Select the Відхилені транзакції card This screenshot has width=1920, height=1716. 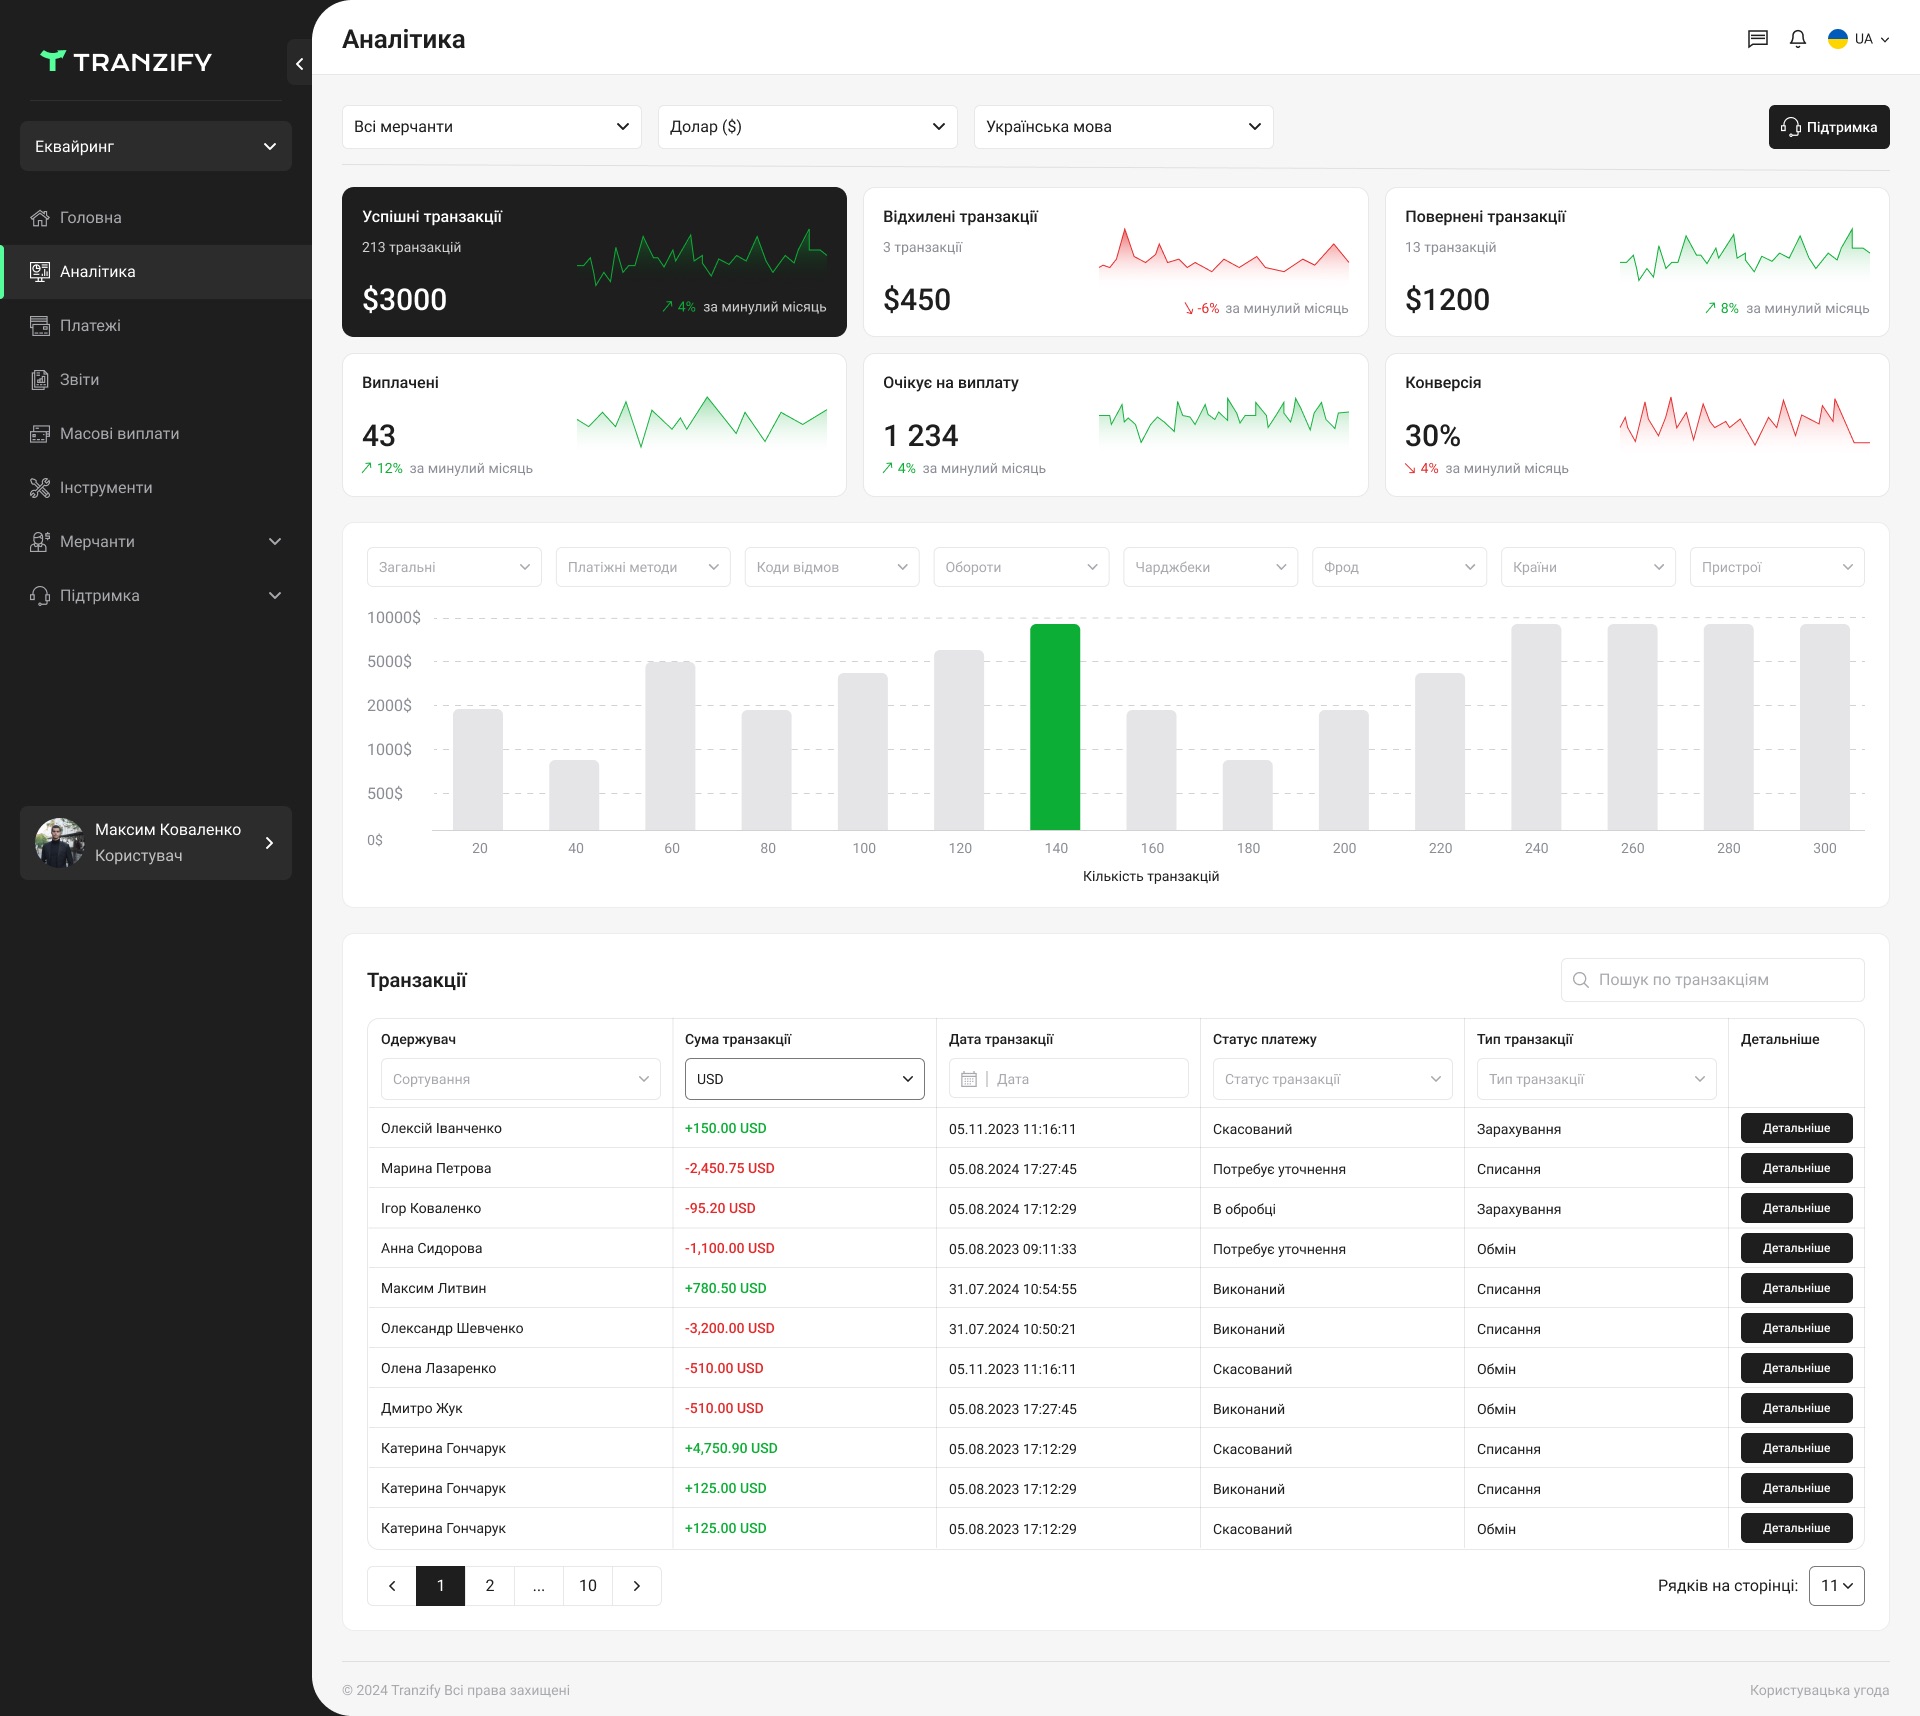[1115, 262]
